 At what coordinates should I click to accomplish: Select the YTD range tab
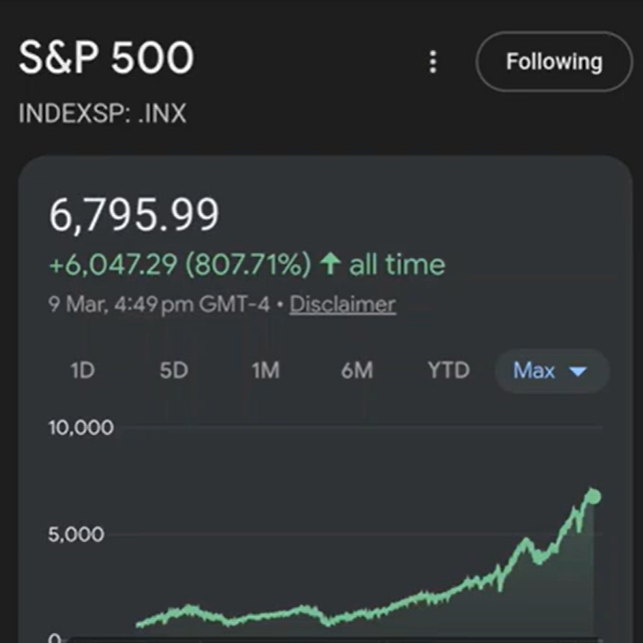(x=448, y=371)
